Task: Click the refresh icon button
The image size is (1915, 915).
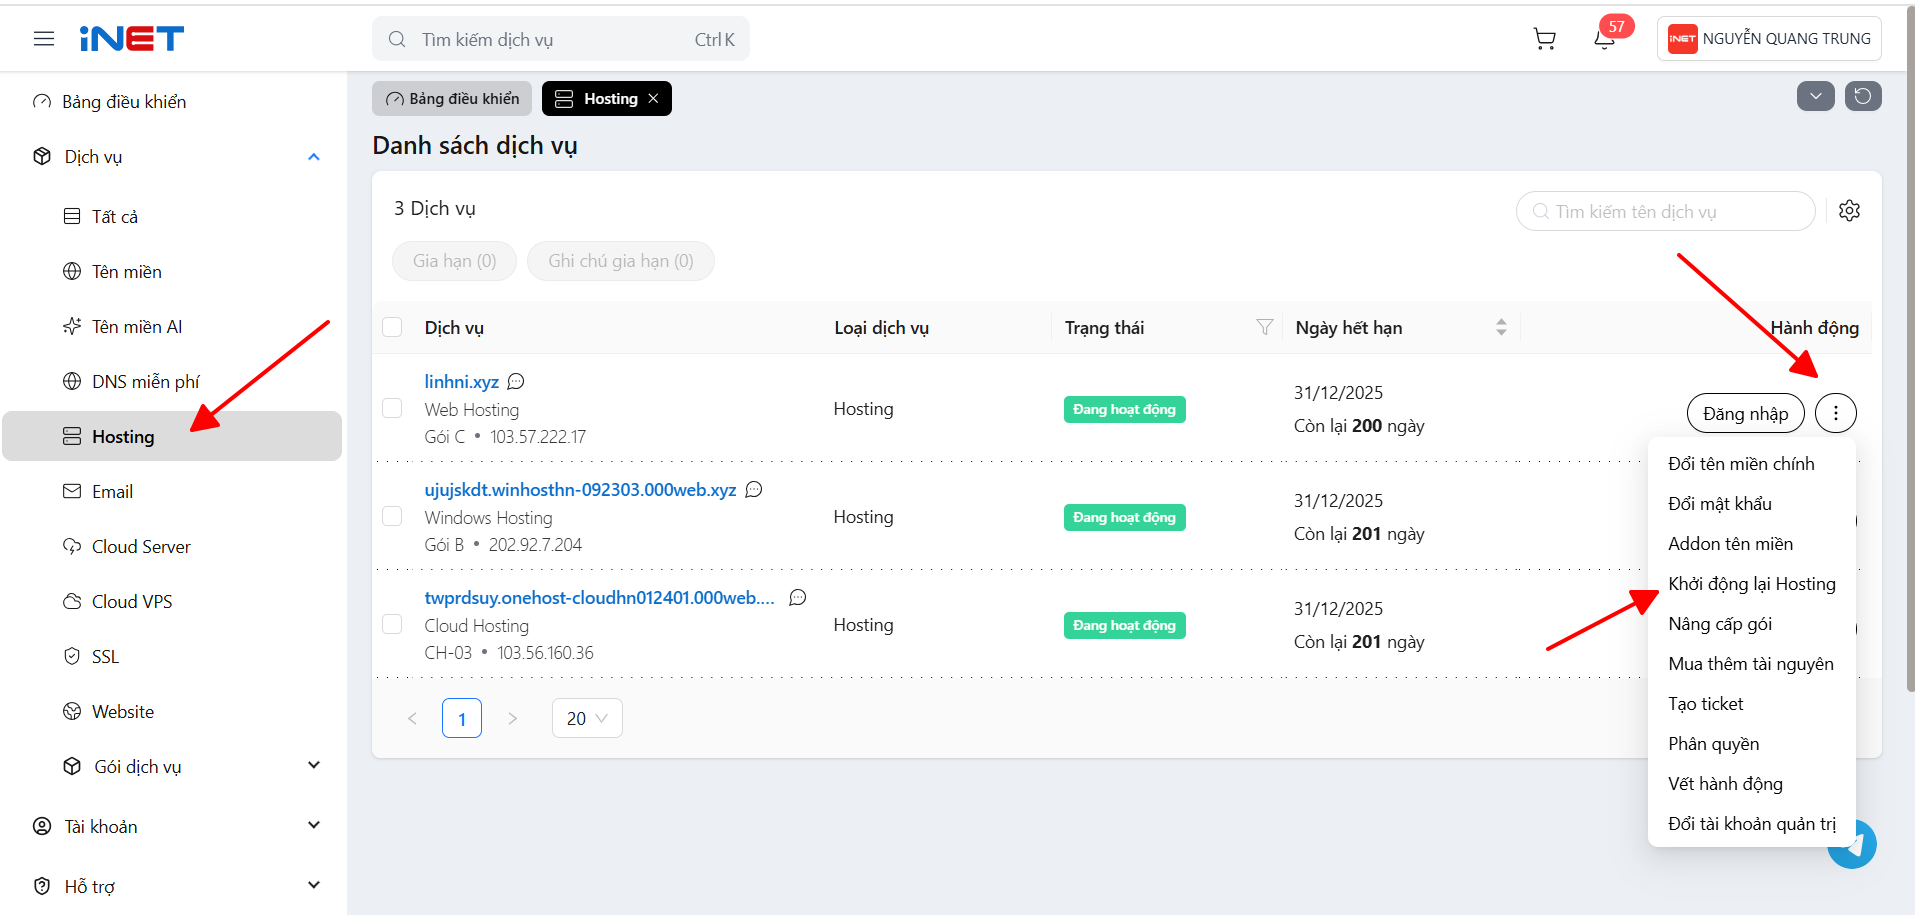Action: click(1863, 96)
